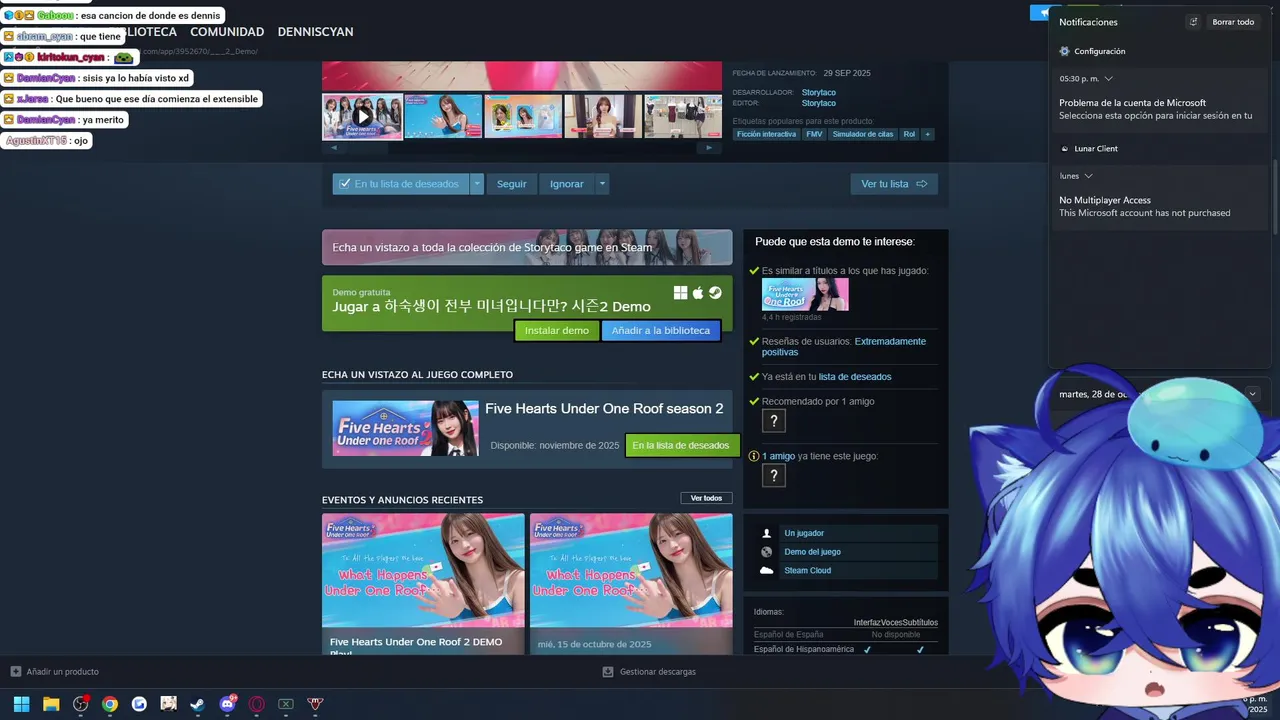1280x720 pixels.
Task: Open File Explorer from the taskbar
Action: [x=51, y=704]
